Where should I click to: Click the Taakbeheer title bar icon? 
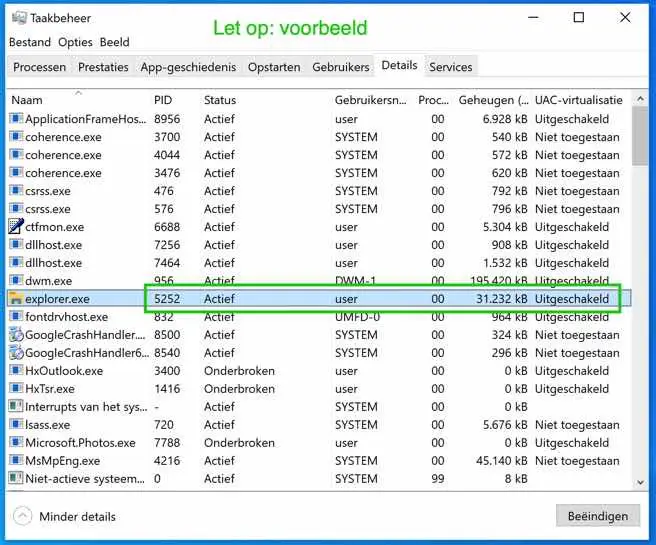[18, 18]
